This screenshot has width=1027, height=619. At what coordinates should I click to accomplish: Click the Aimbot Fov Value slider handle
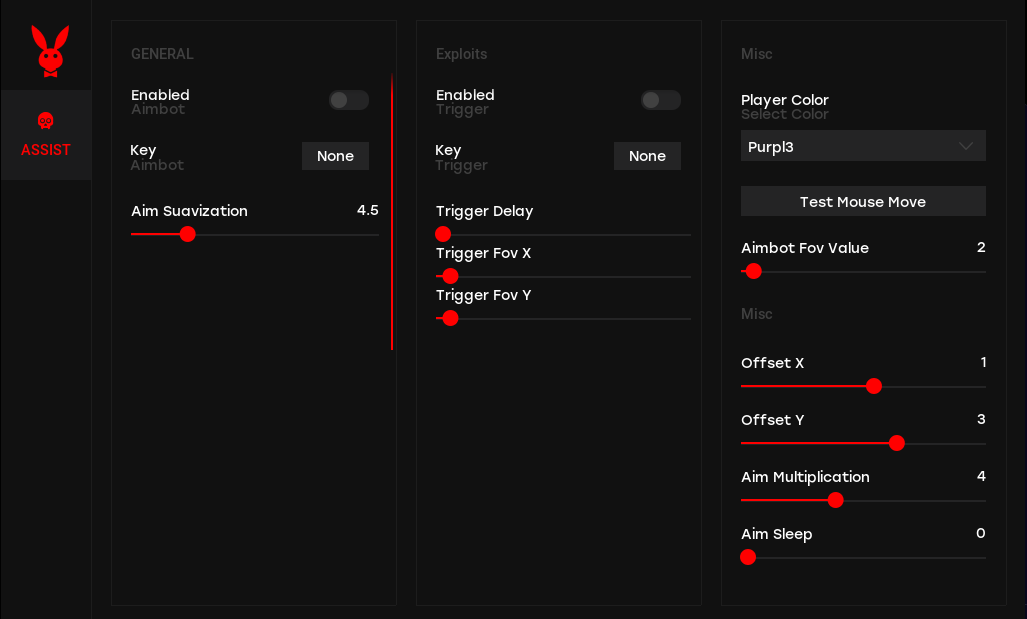pos(753,271)
